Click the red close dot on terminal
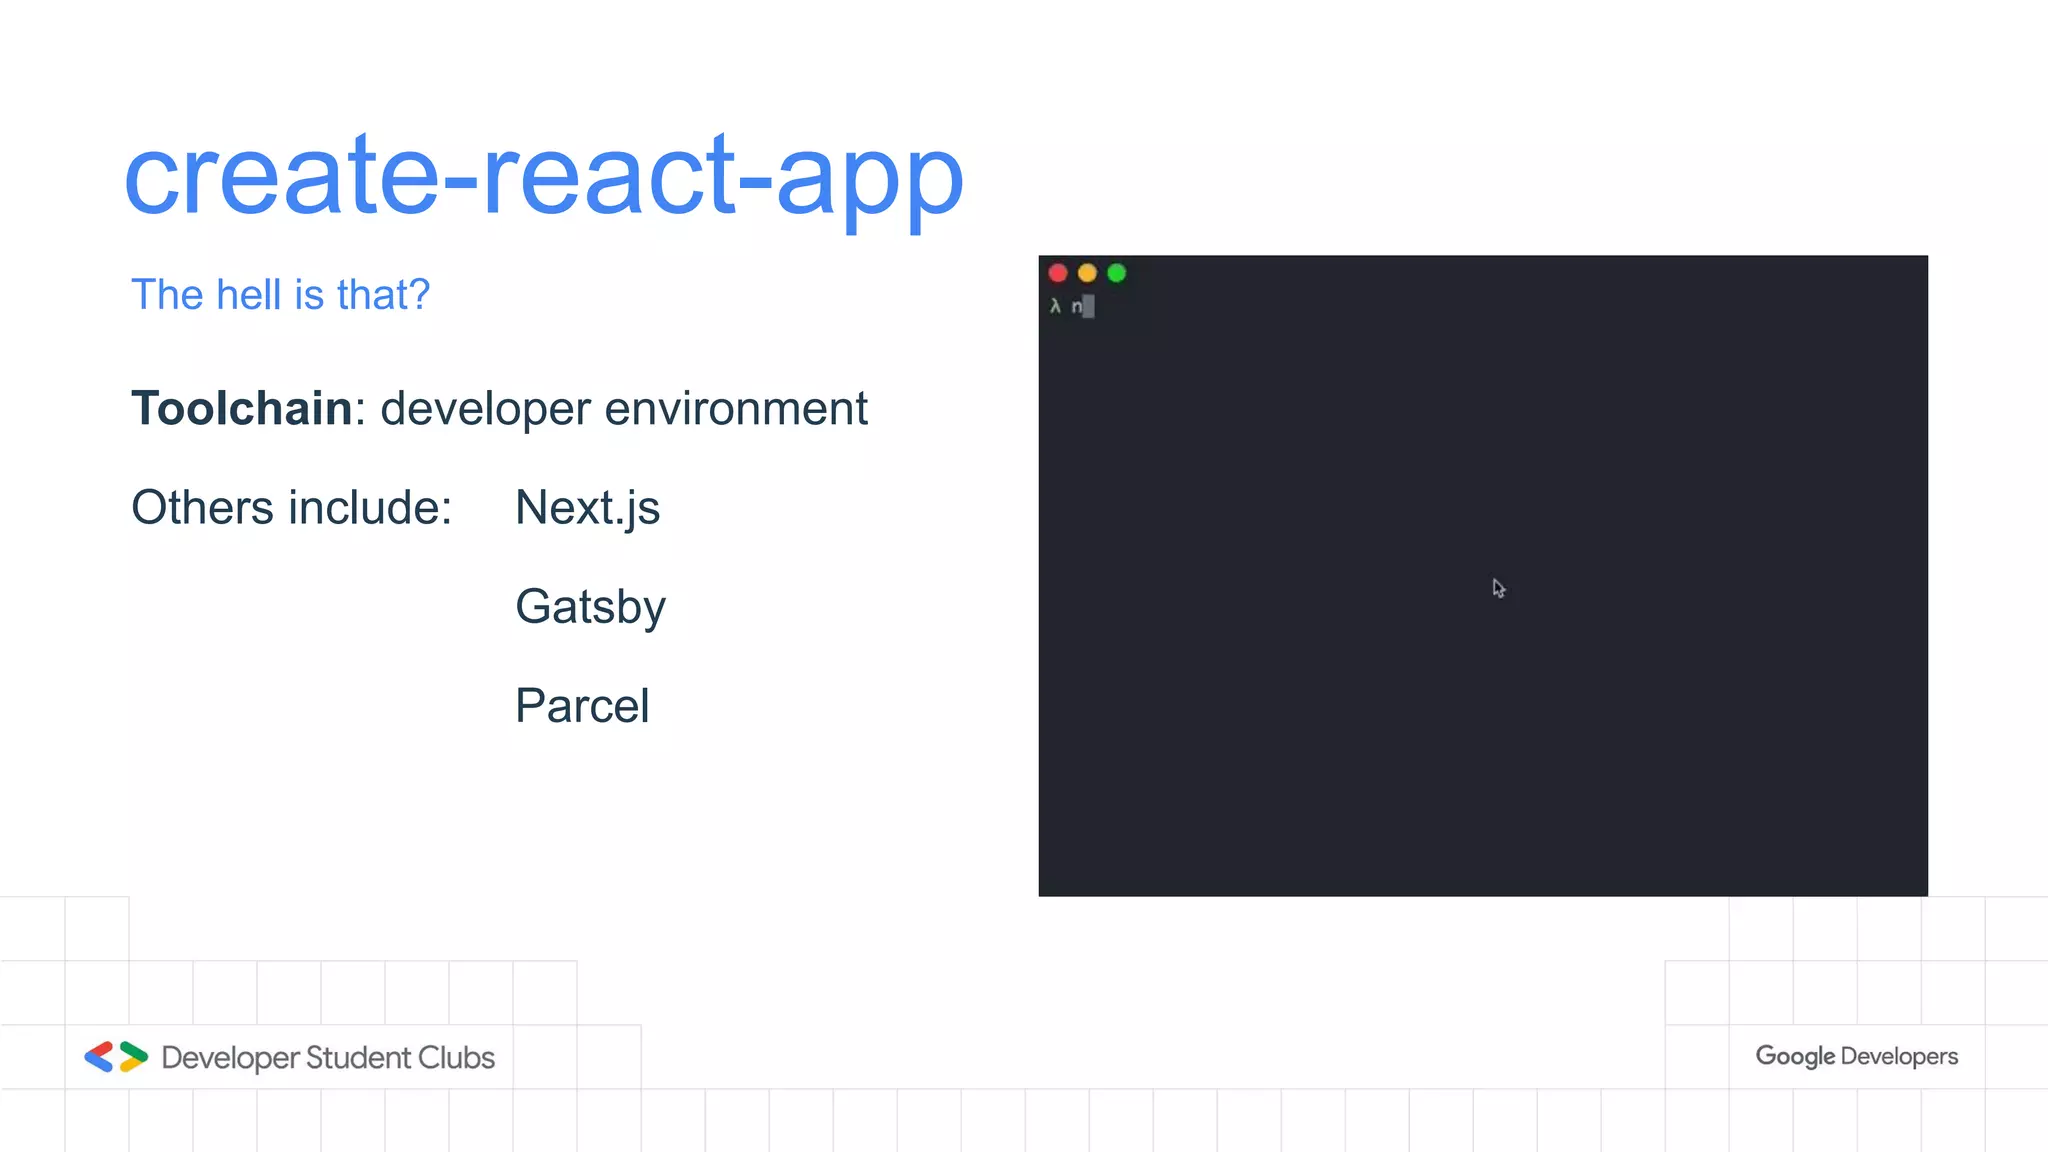Viewport: 2048px width, 1152px height. [x=1058, y=273]
